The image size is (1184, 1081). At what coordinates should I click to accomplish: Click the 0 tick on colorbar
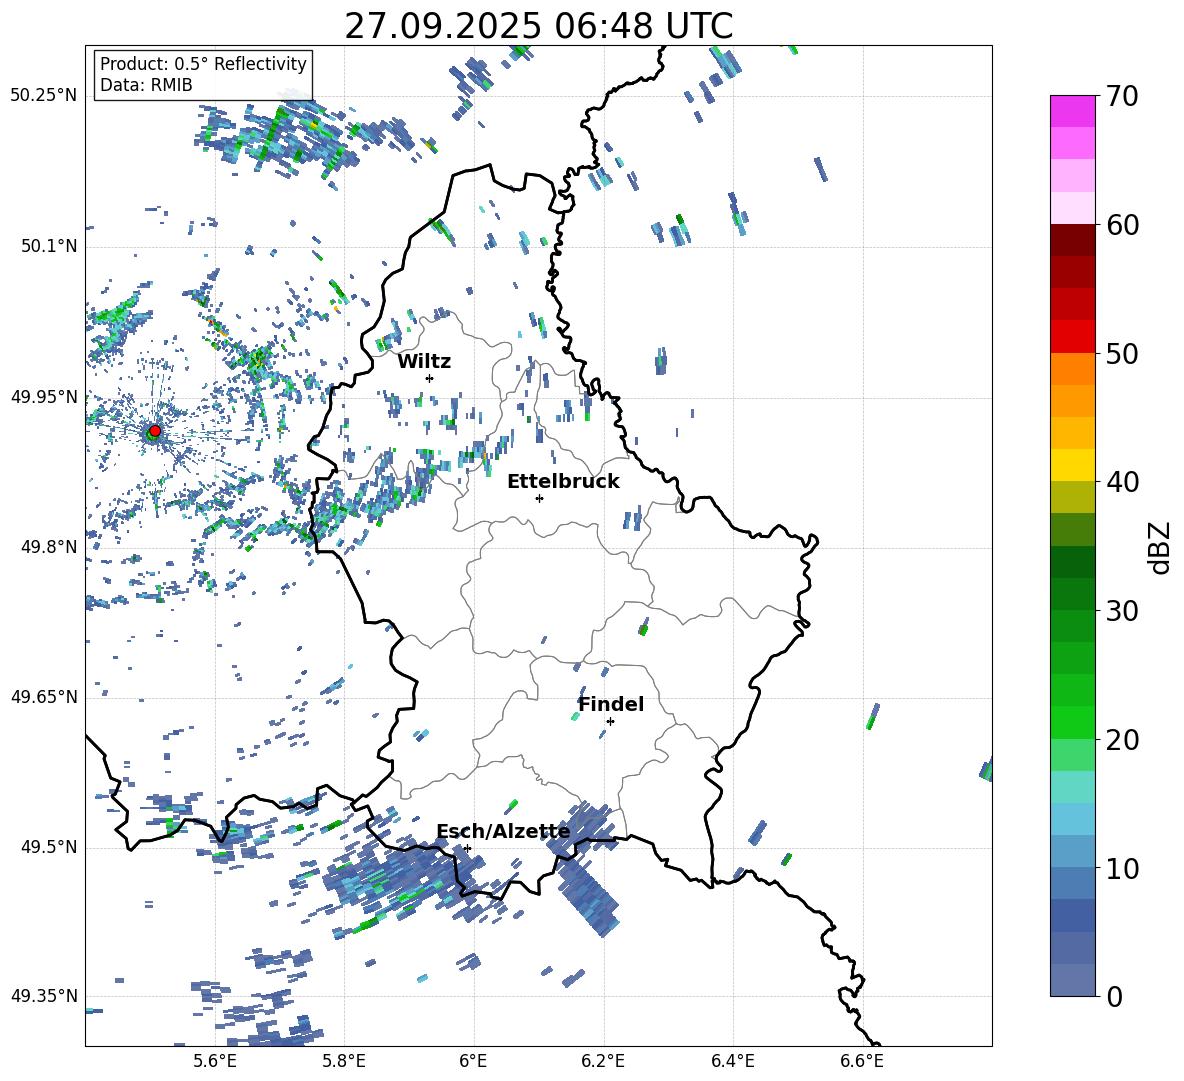click(x=1114, y=996)
